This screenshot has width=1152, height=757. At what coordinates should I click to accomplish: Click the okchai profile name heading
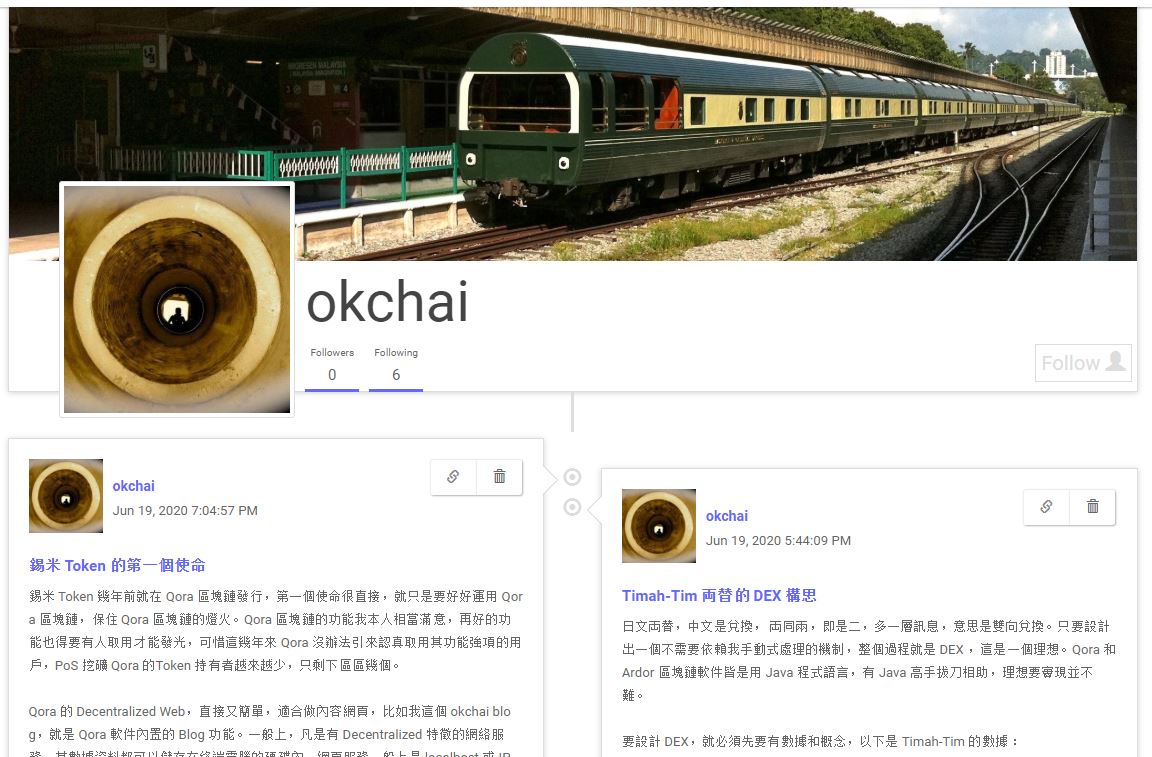387,302
